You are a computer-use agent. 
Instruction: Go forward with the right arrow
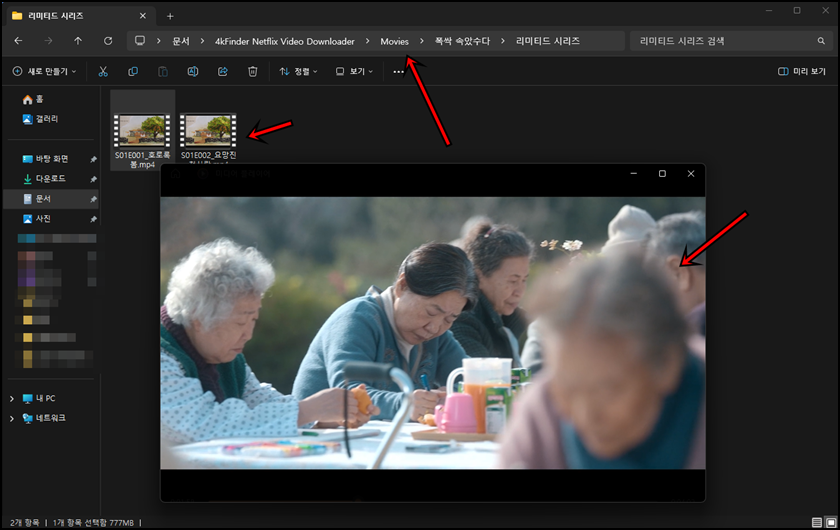[x=48, y=41]
